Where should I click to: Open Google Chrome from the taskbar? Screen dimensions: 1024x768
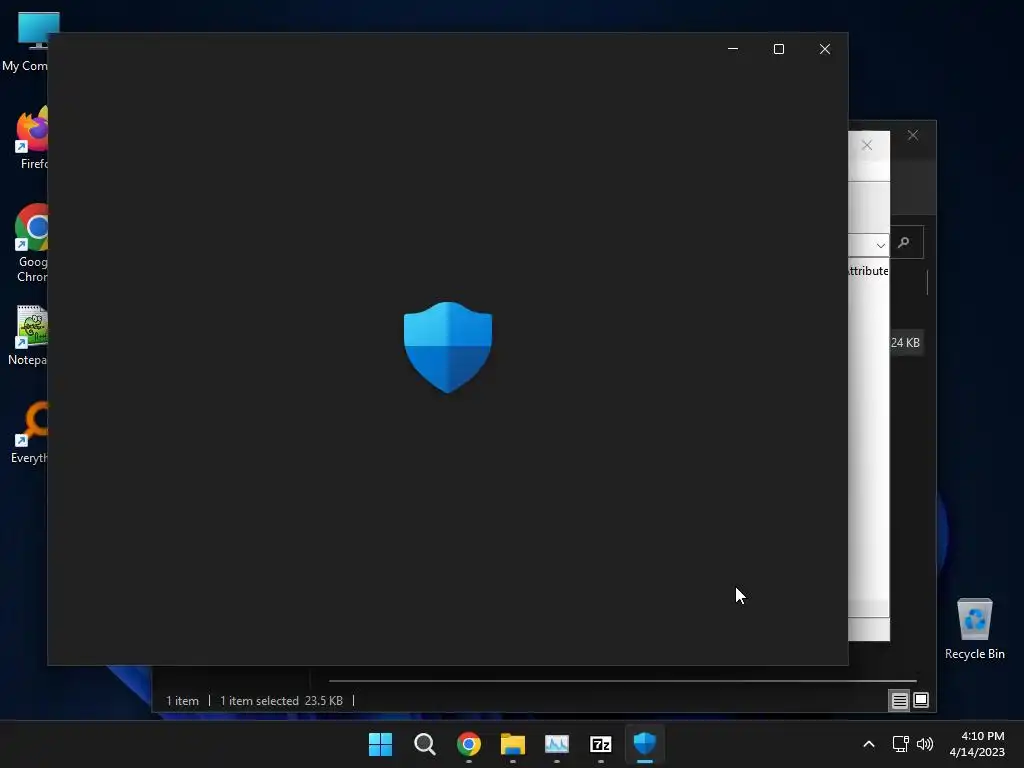(x=468, y=744)
